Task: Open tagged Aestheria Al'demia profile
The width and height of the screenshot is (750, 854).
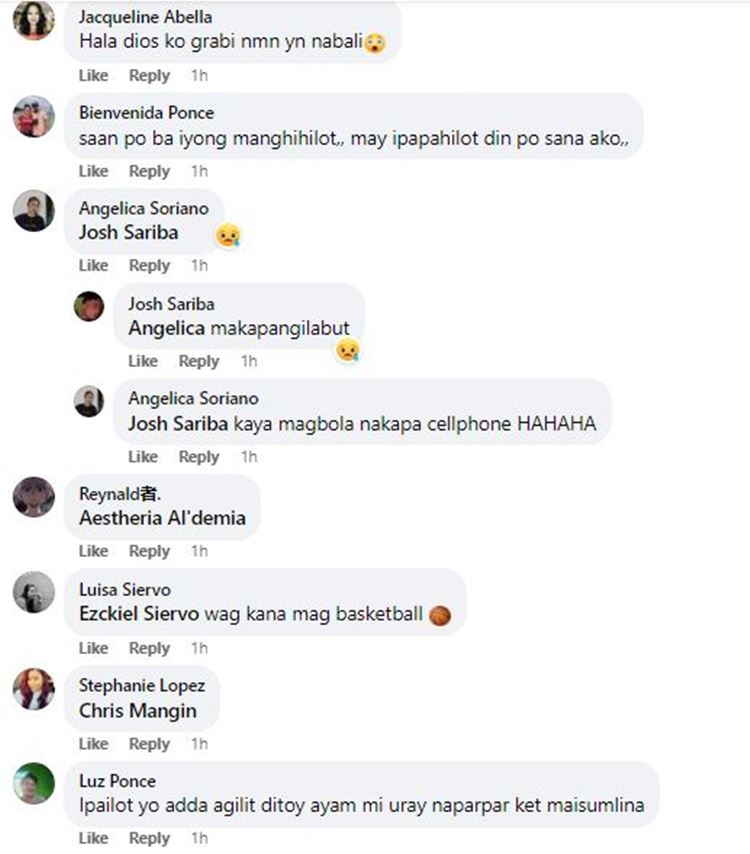Action: pos(162,517)
